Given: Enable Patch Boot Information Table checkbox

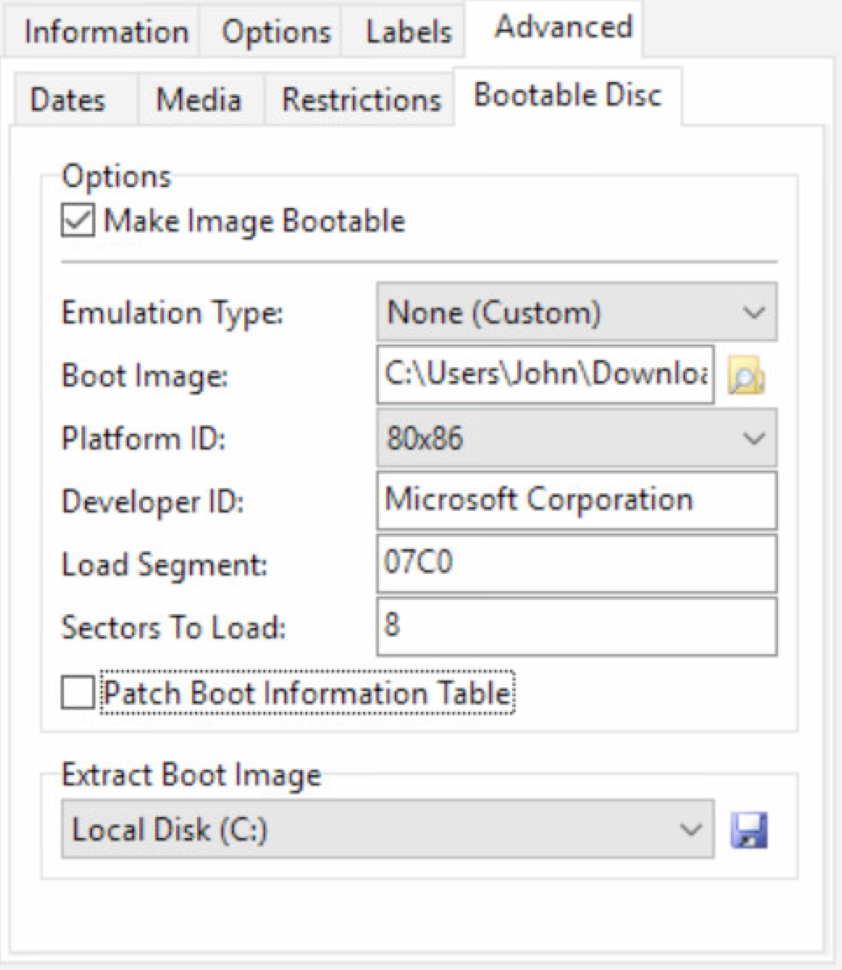Looking at the screenshot, I should pyautogui.click(x=79, y=692).
